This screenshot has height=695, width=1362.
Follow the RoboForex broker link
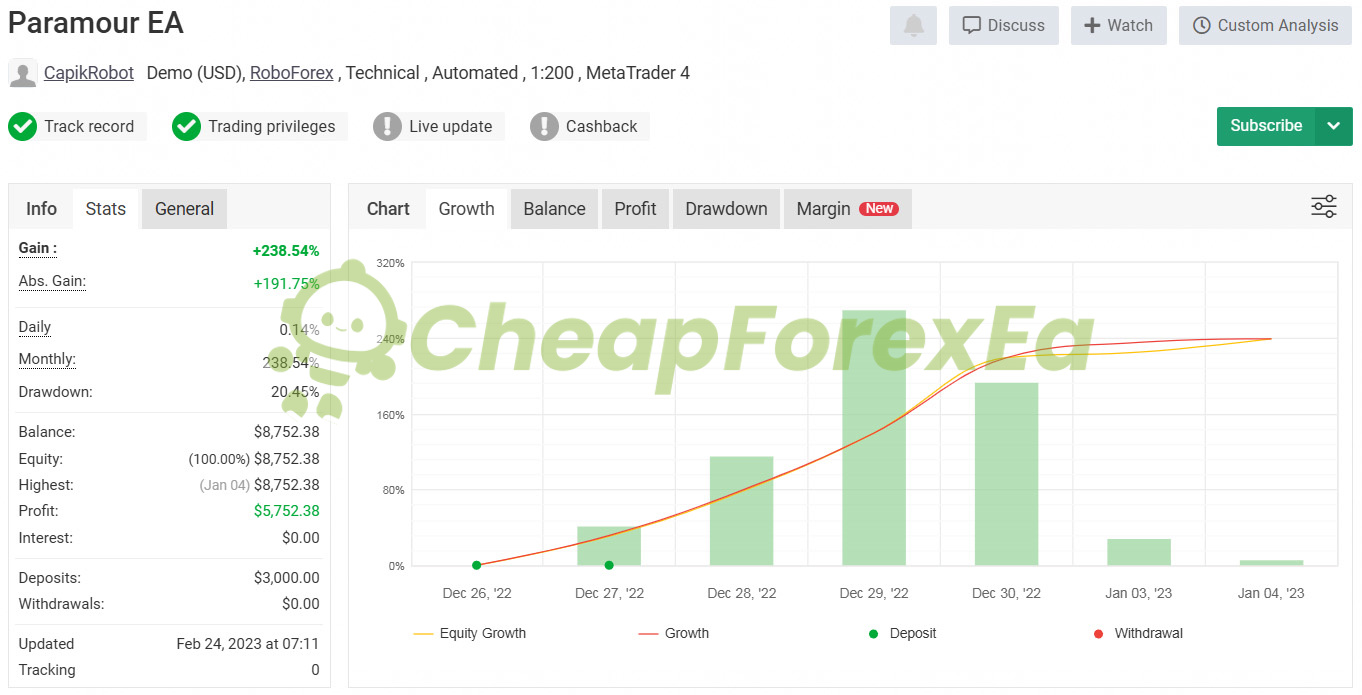tap(292, 73)
